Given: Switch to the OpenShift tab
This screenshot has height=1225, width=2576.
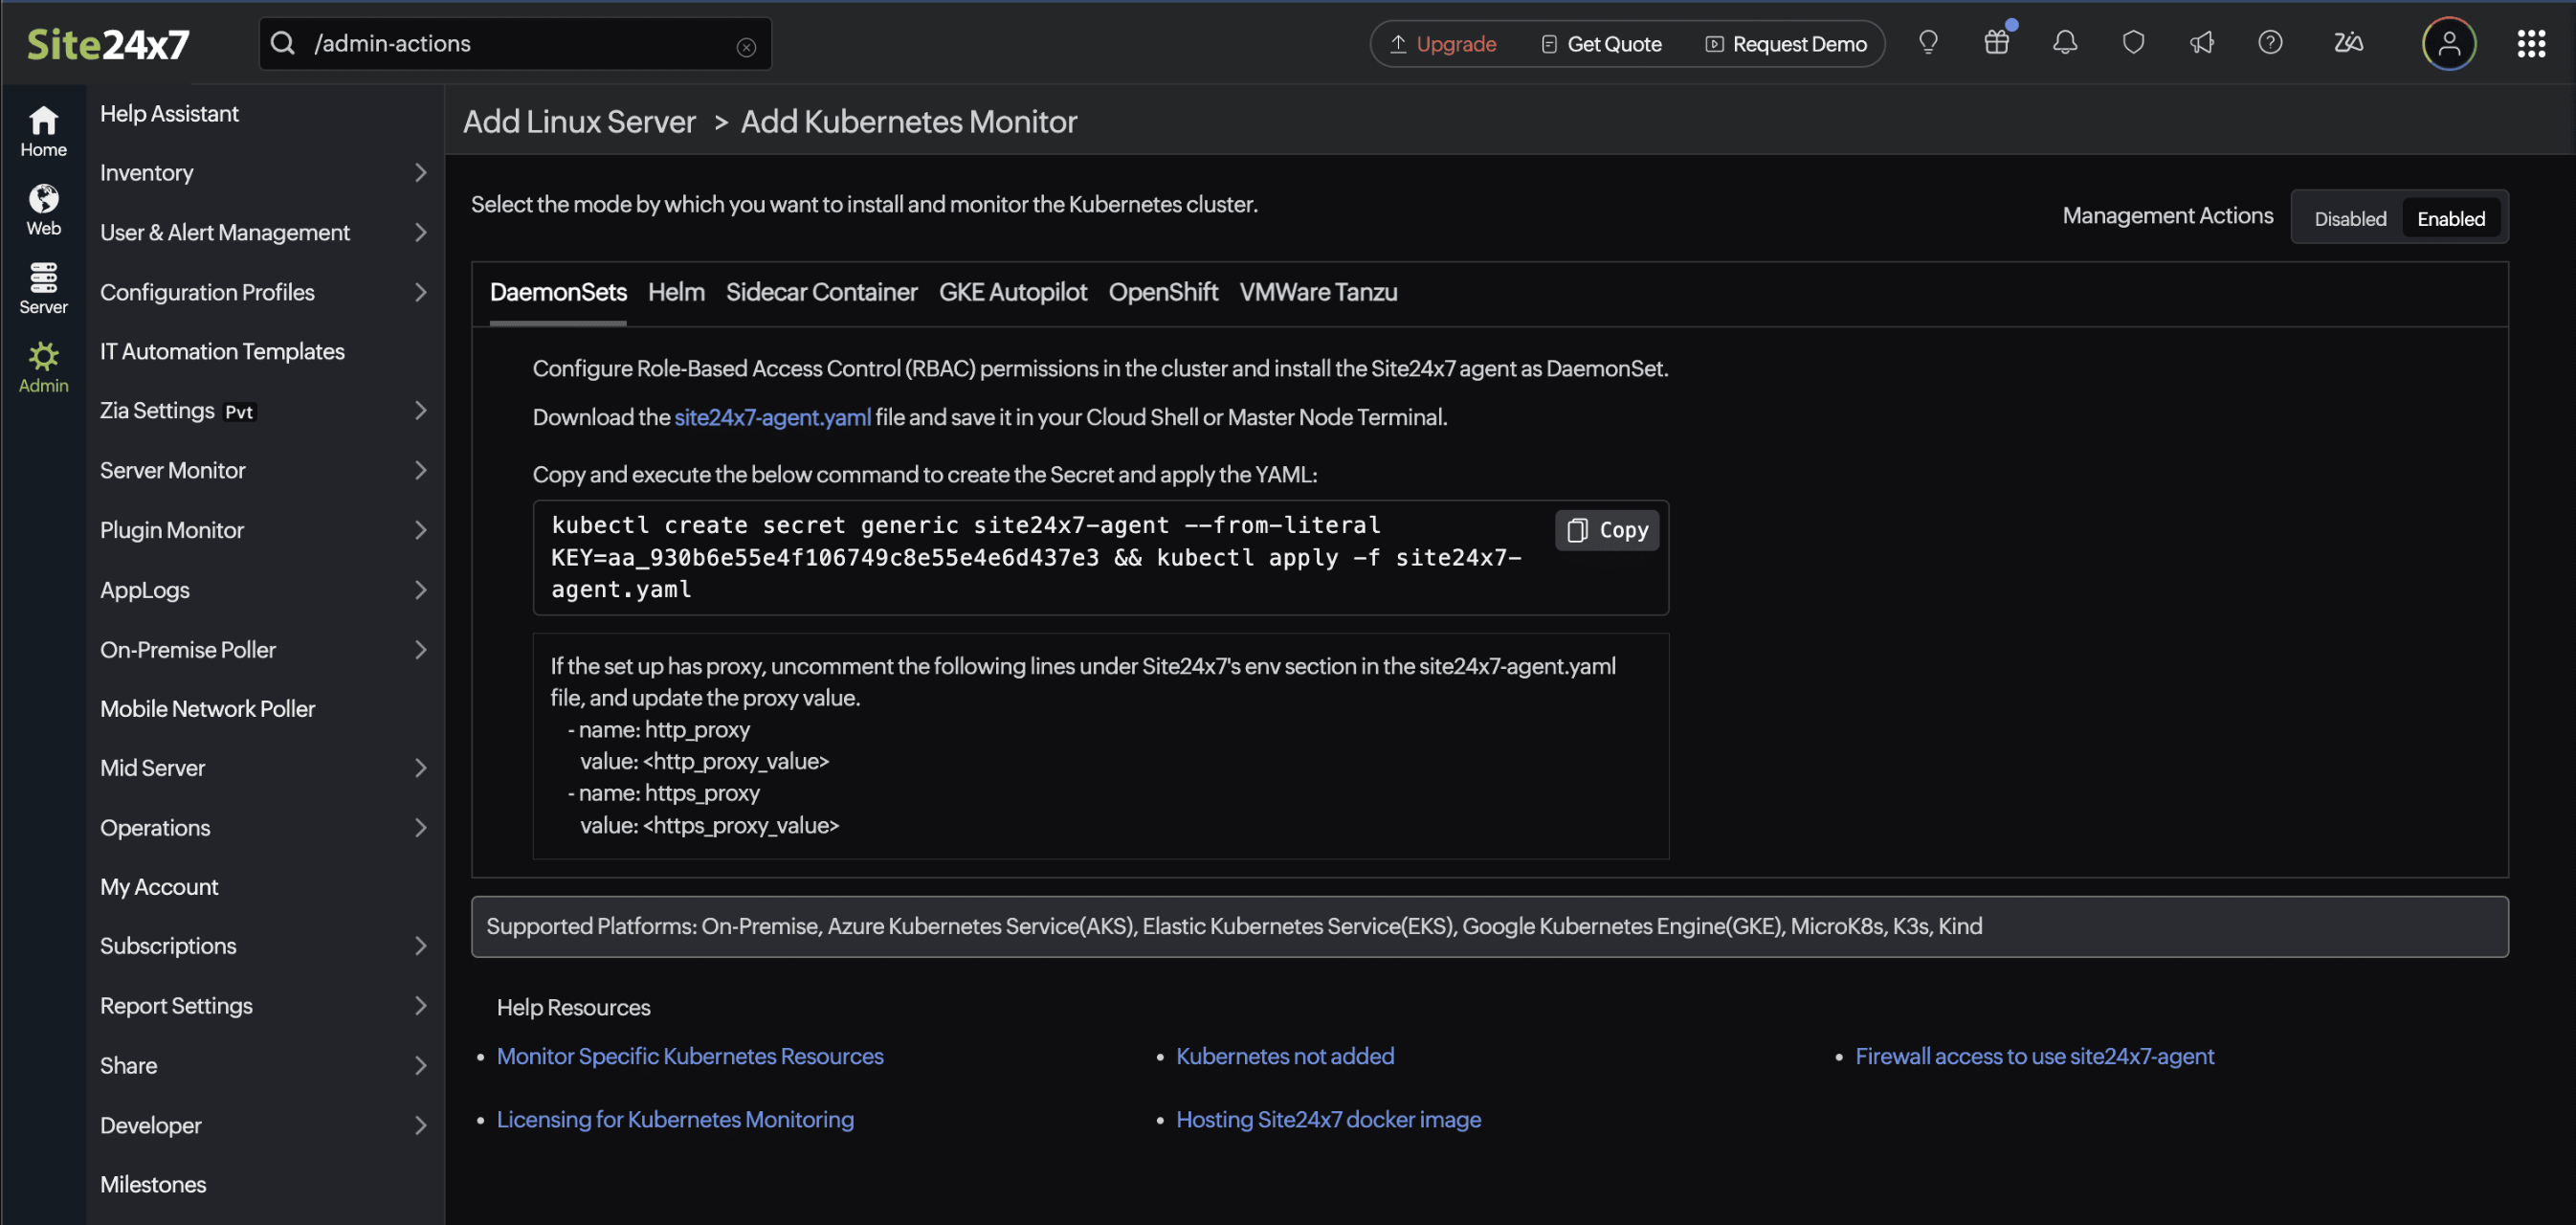Looking at the screenshot, I should [x=1163, y=292].
